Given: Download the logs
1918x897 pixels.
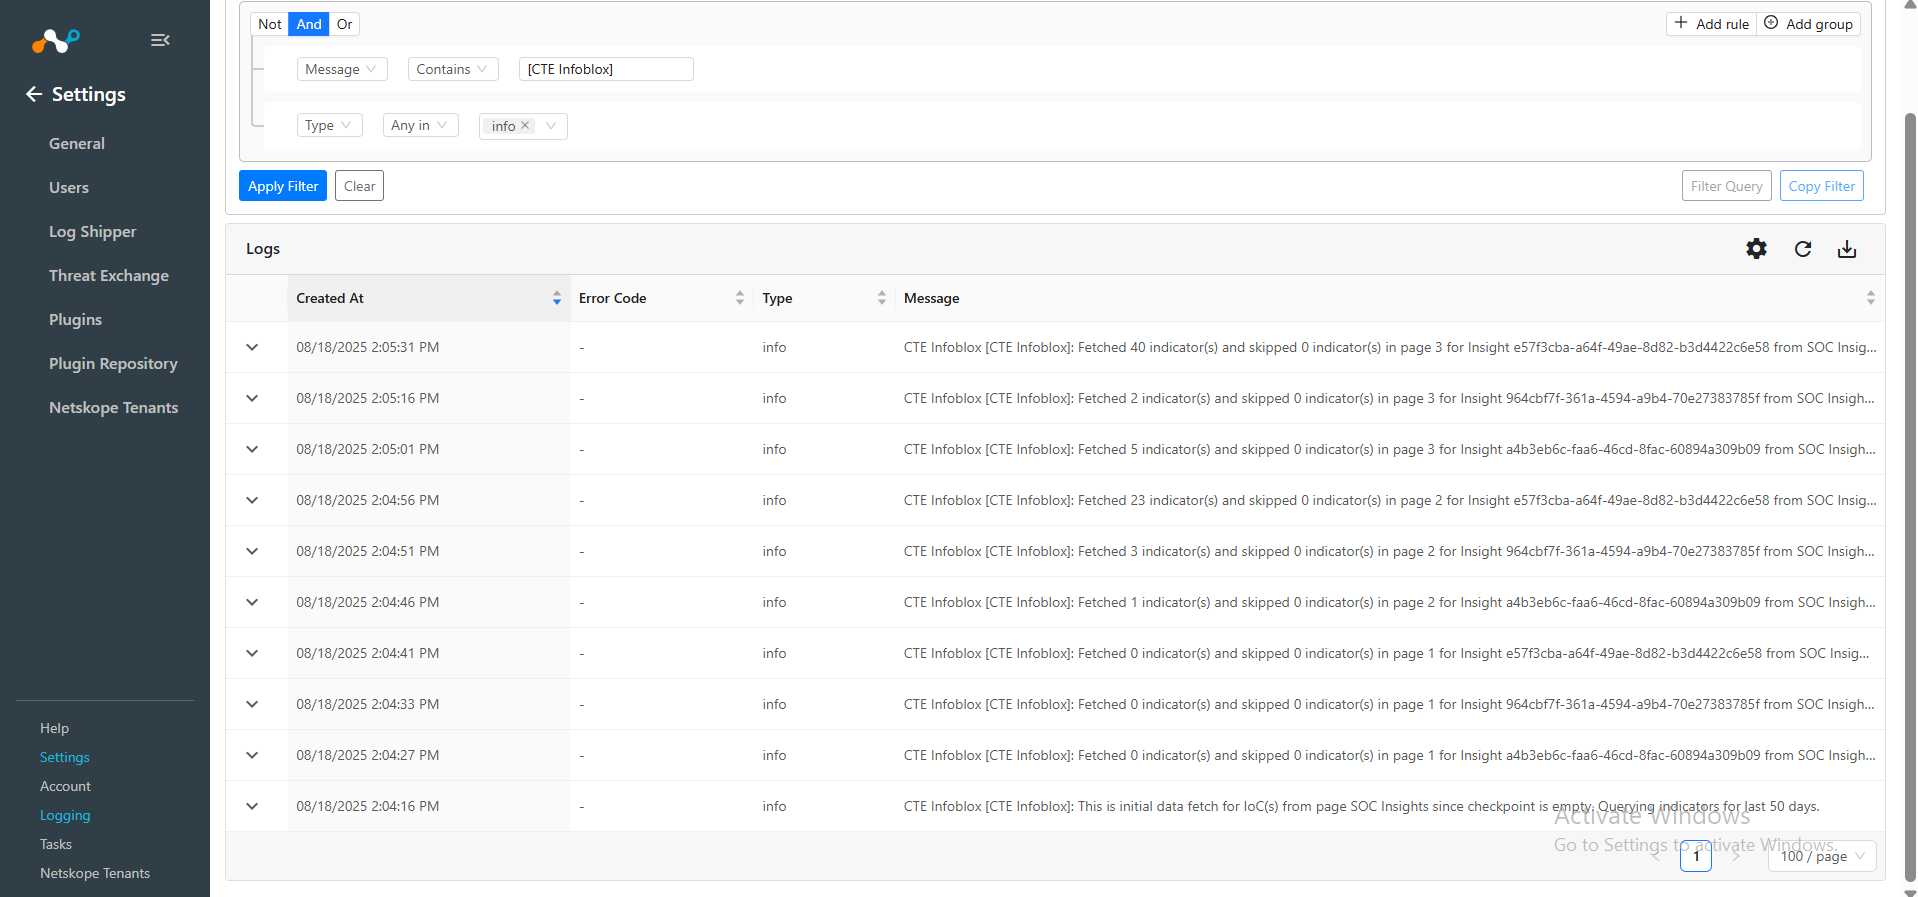Looking at the screenshot, I should [1847, 249].
